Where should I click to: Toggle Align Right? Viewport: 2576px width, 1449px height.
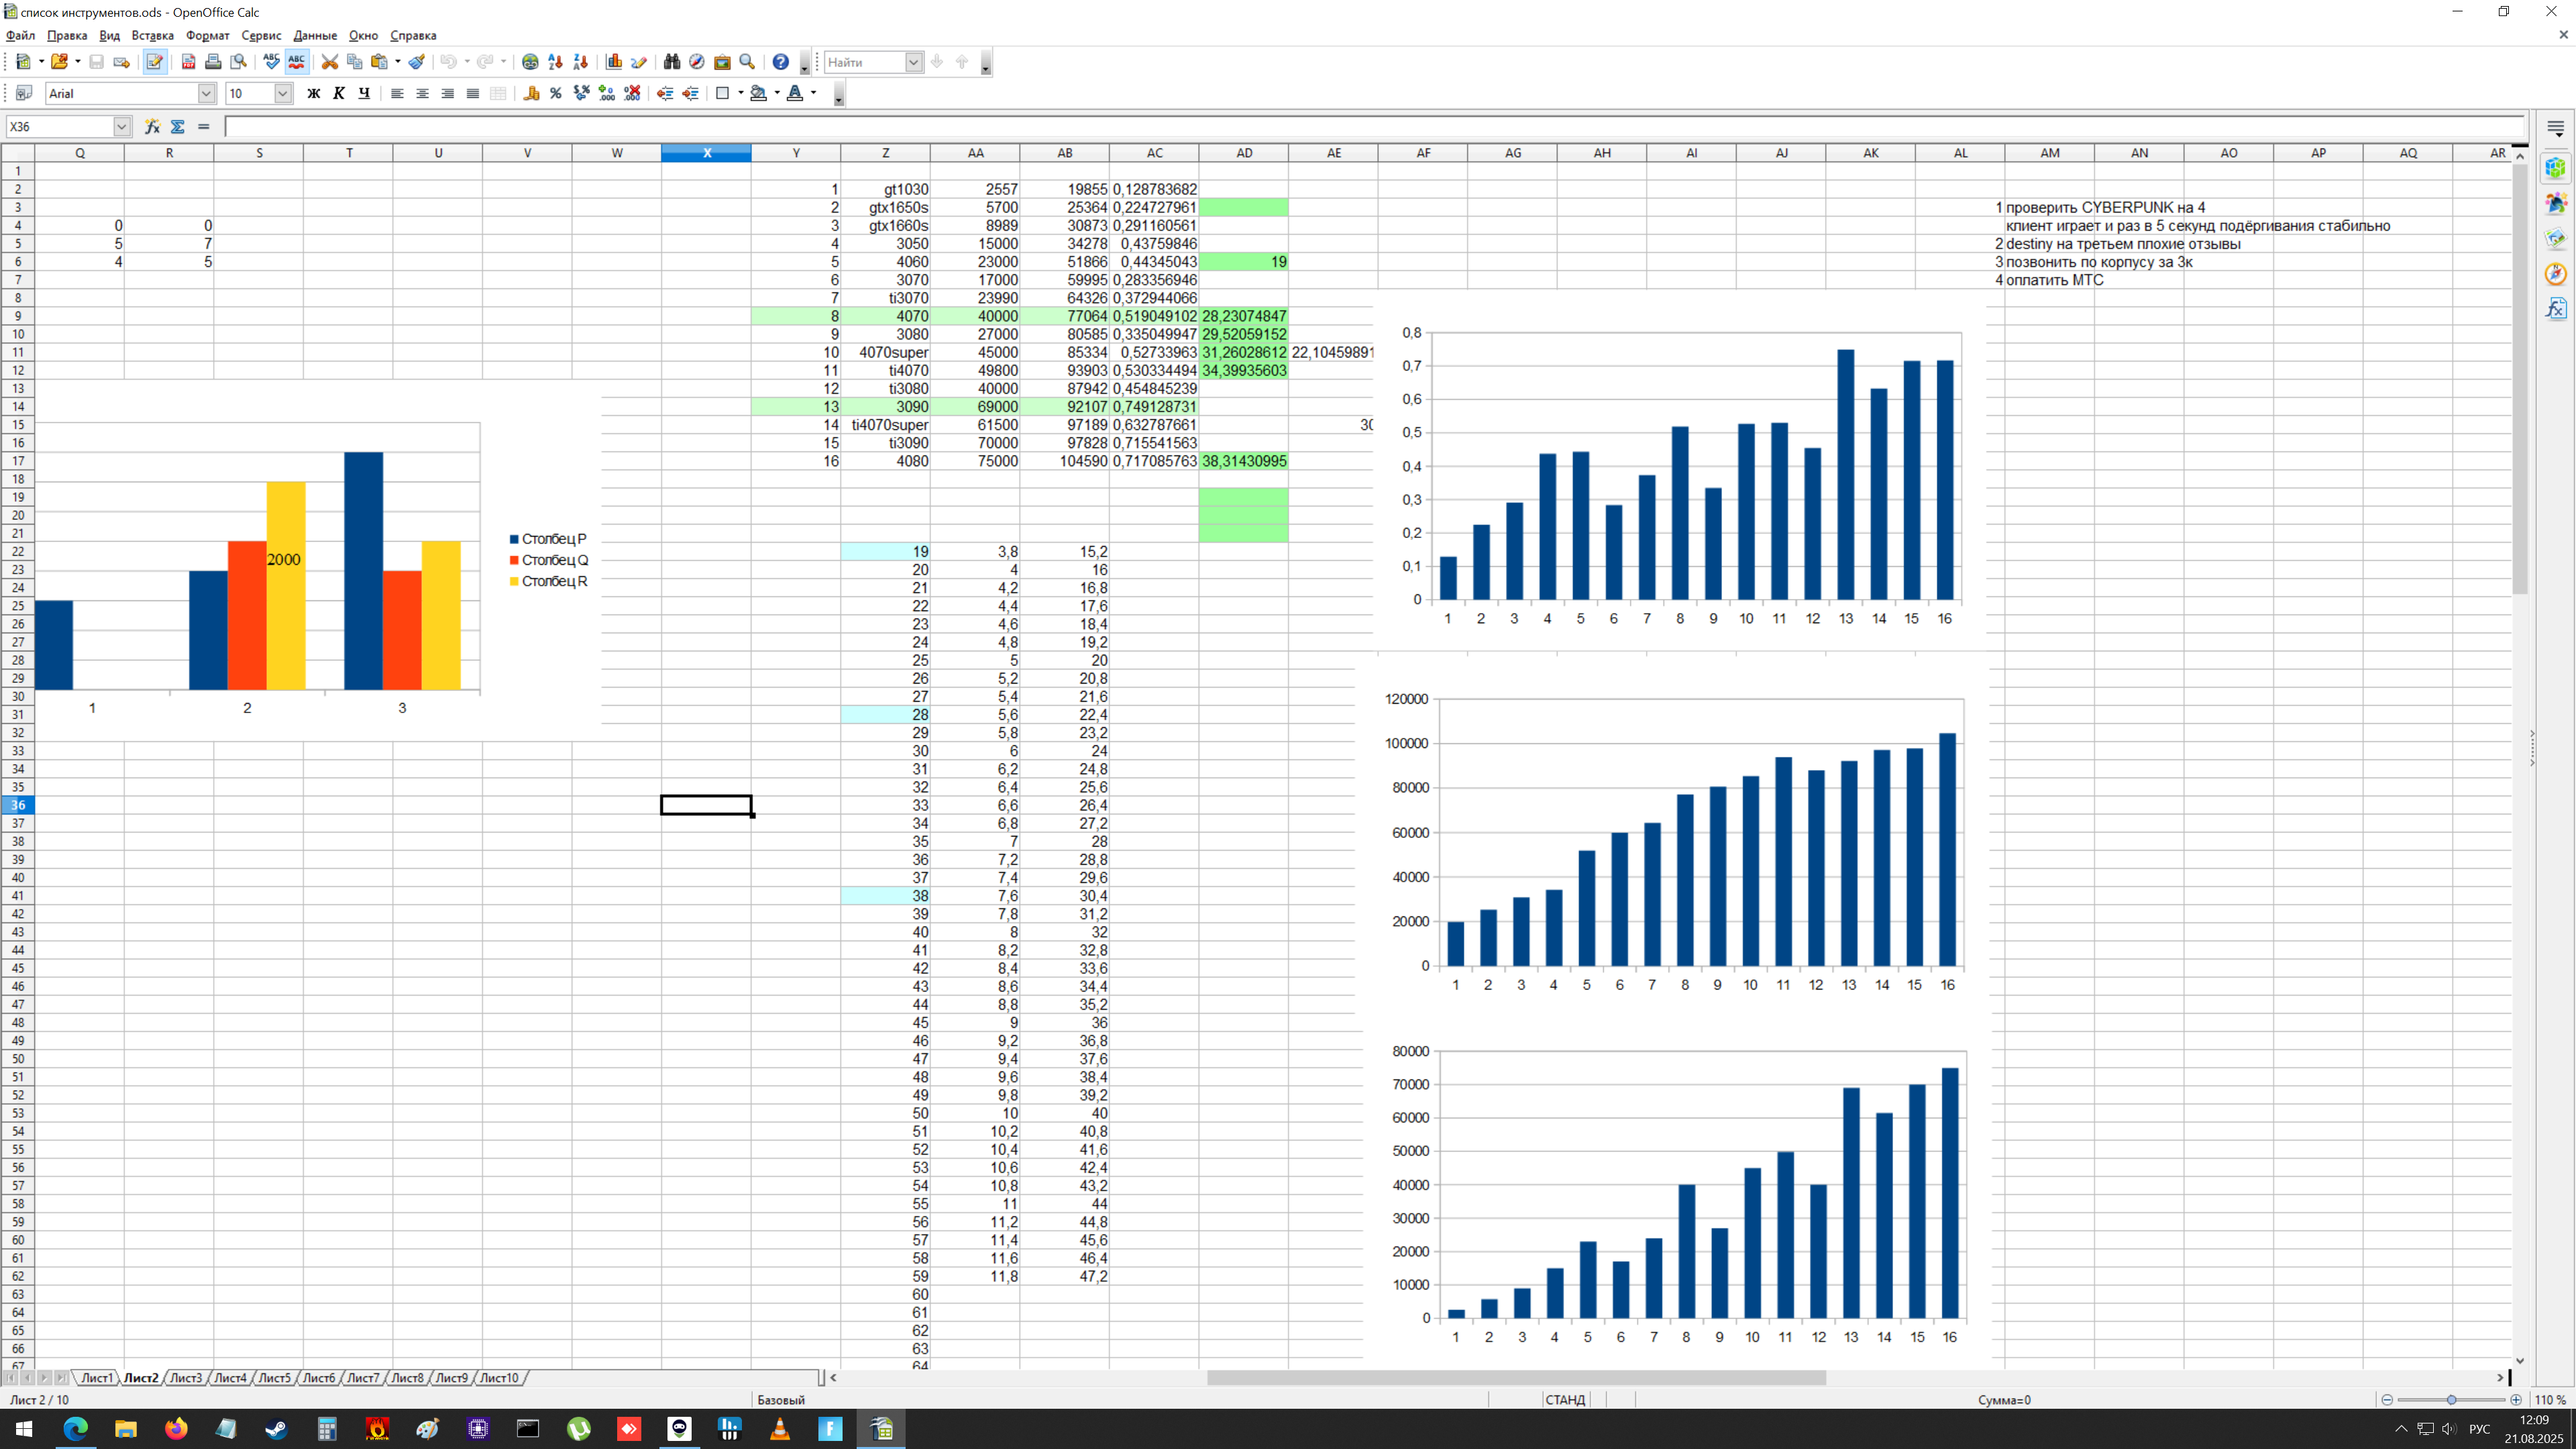(447, 93)
